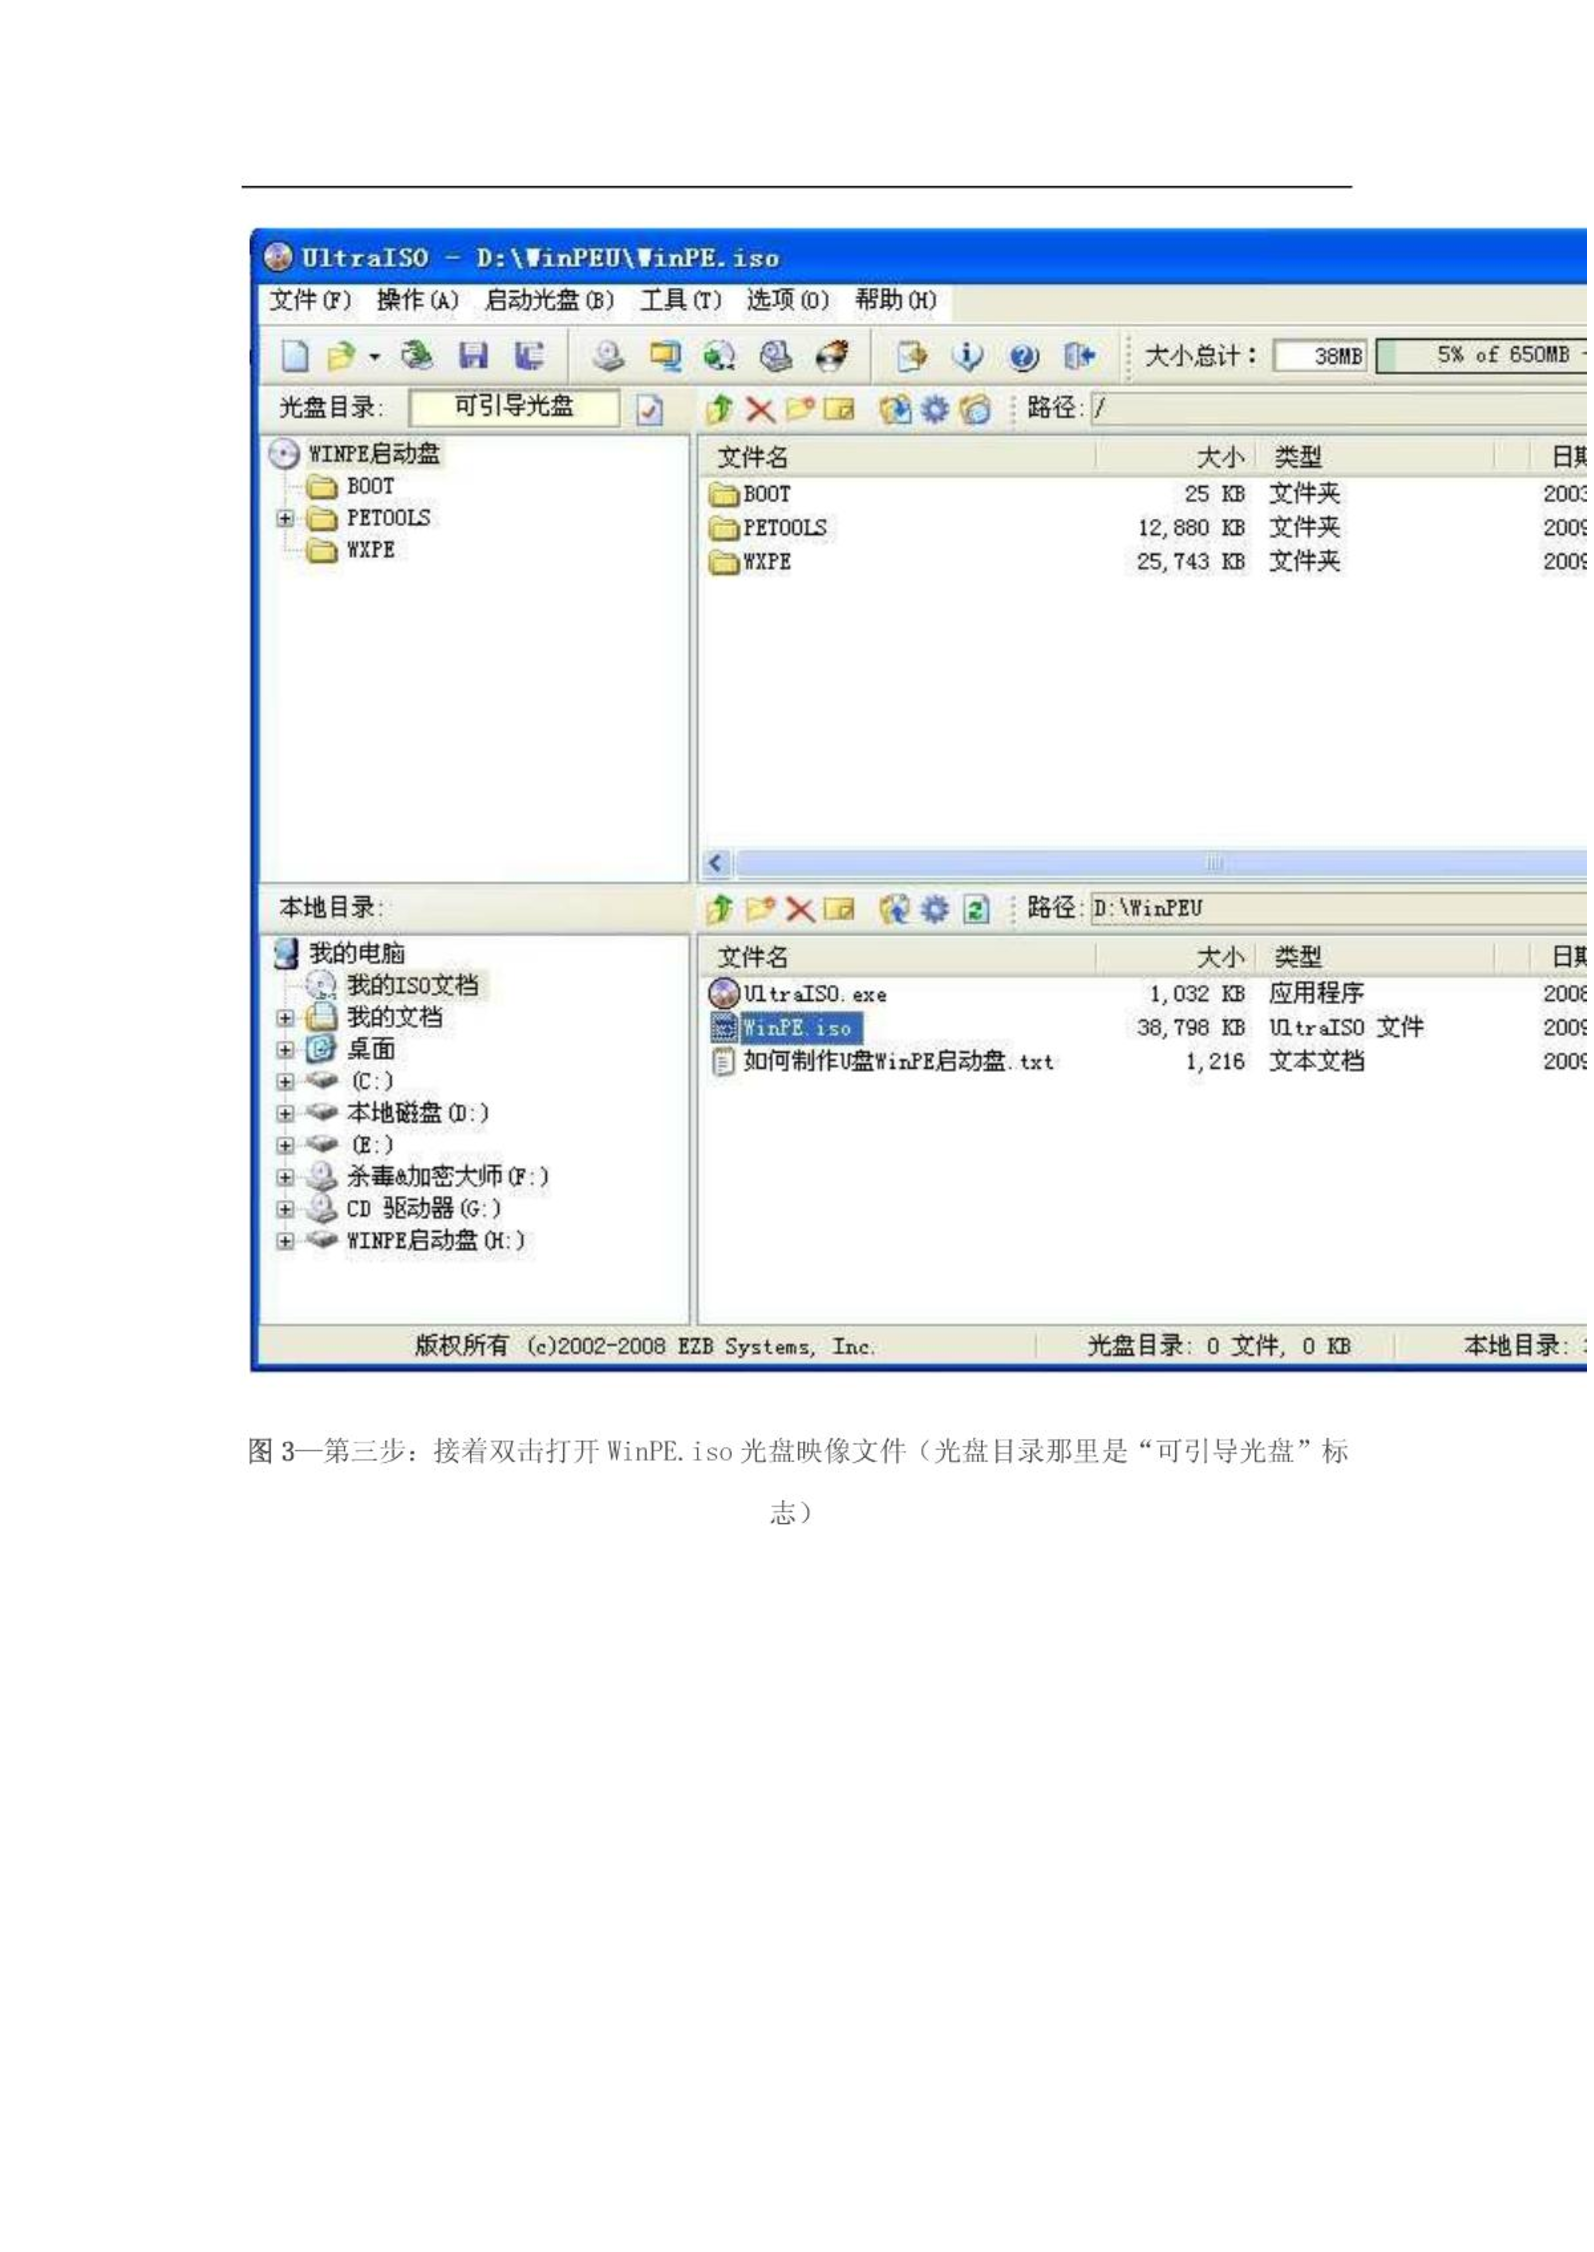
Task: Open the 启动光盘(B) menu
Action: [x=551, y=301]
